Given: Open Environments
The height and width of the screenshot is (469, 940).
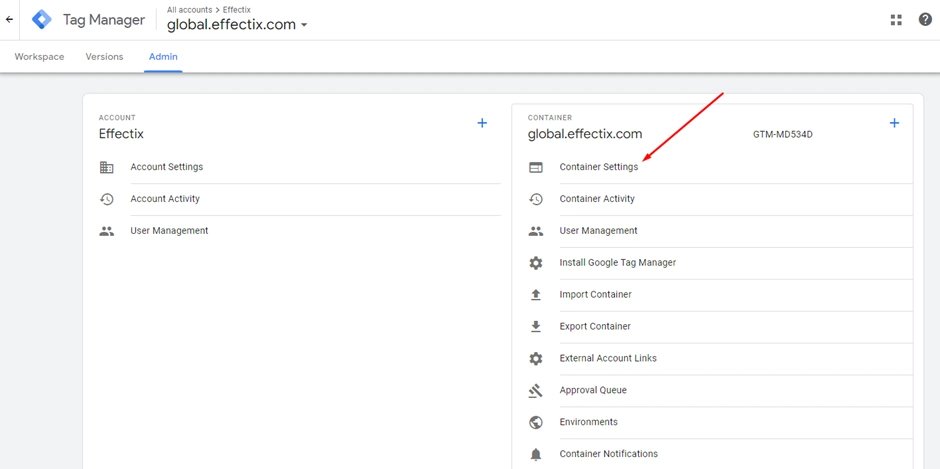Looking at the screenshot, I should pos(588,422).
